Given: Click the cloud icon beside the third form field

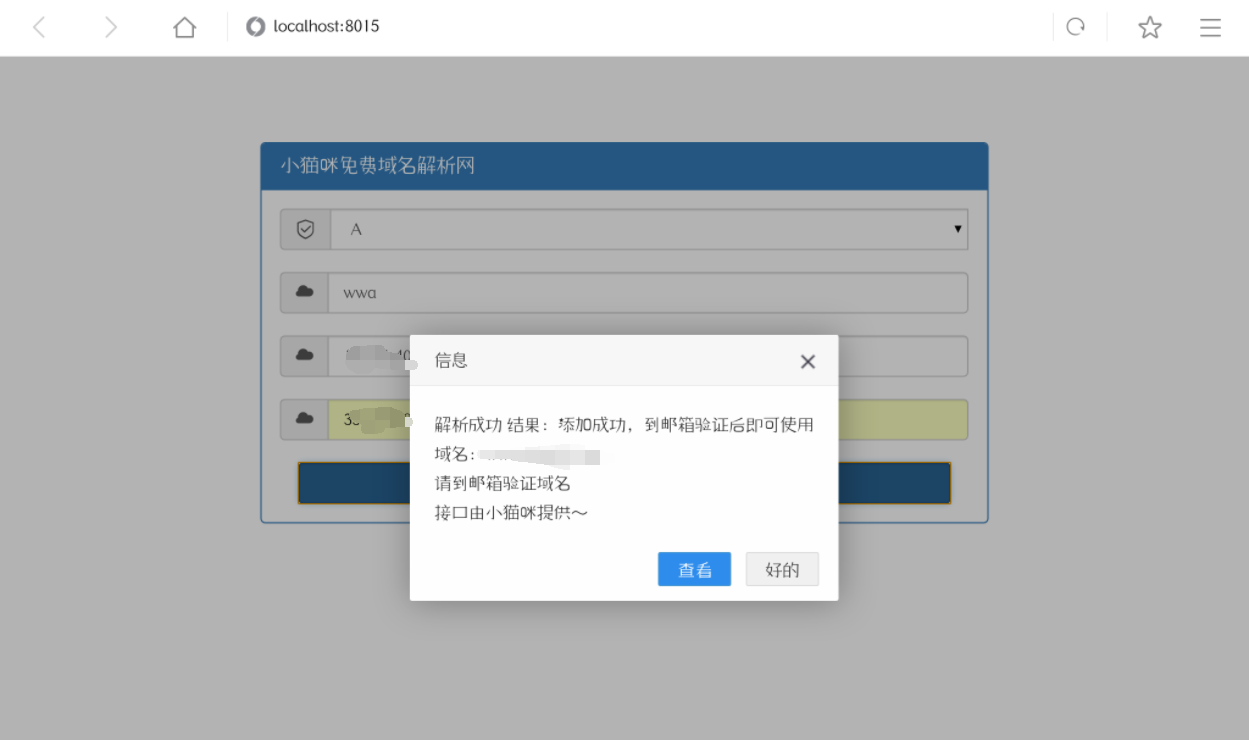Looking at the screenshot, I should coord(304,356).
